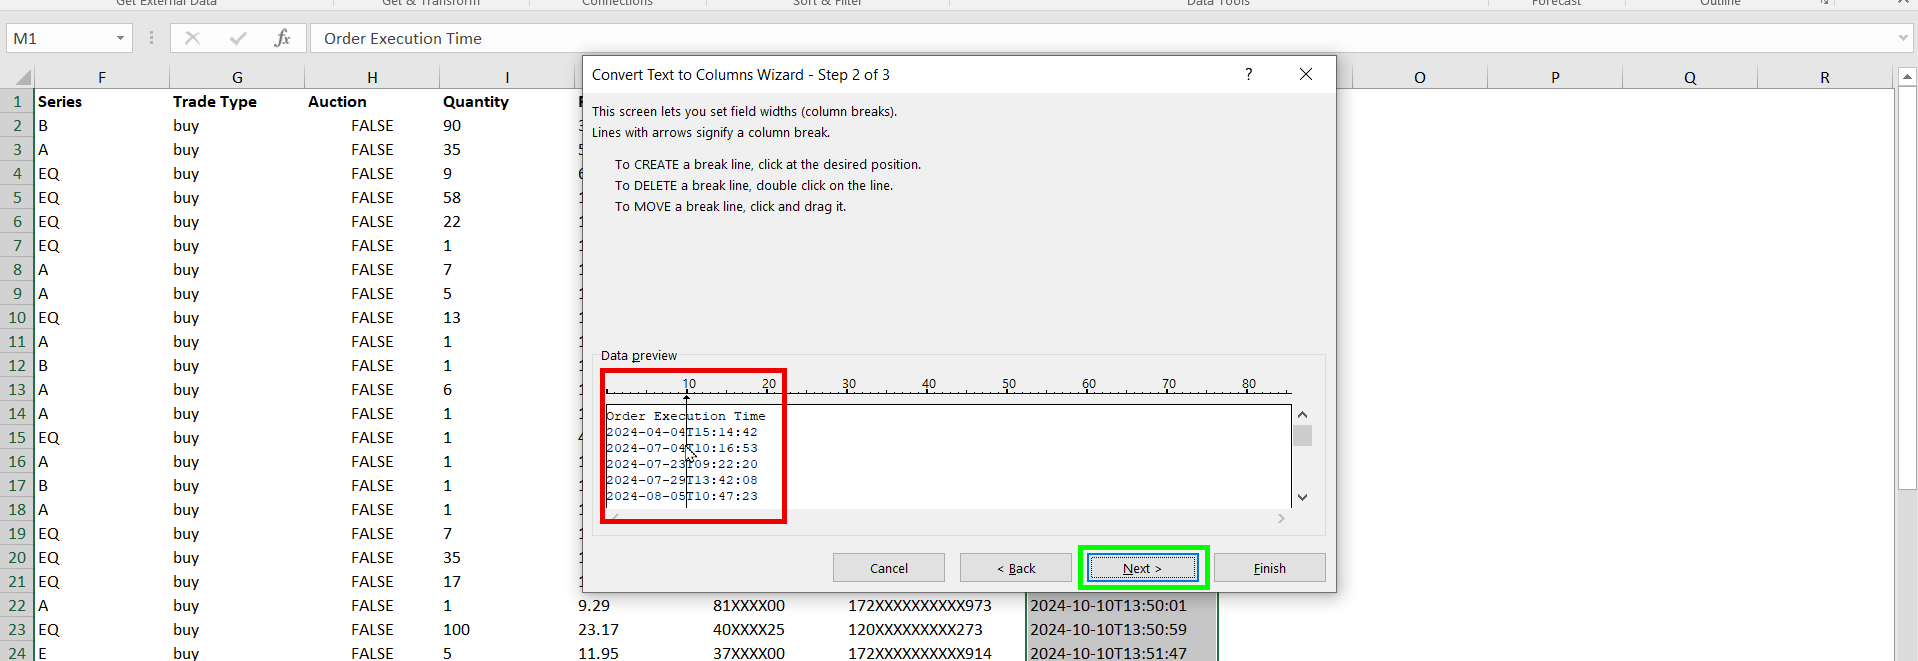Screen dimensions: 1918x661
Task: Click data preview scroll down arrow
Action: 1302,497
